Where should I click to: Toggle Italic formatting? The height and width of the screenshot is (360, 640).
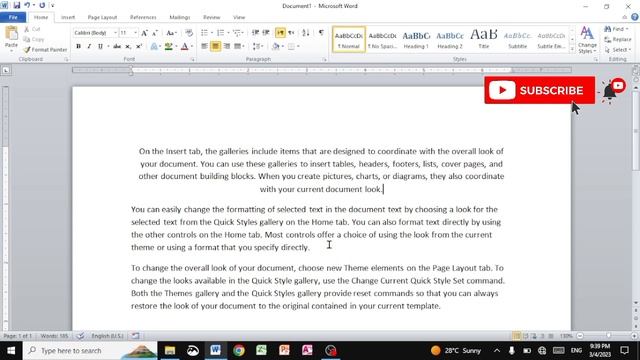coord(89,46)
